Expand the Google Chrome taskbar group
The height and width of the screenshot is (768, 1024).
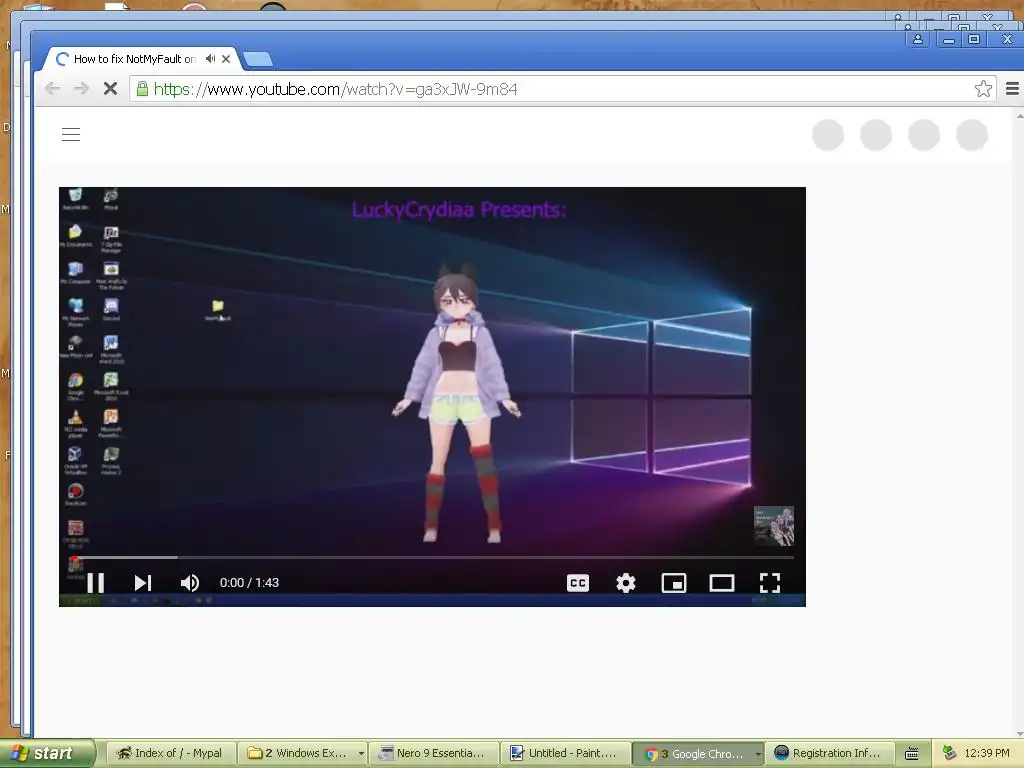point(697,753)
